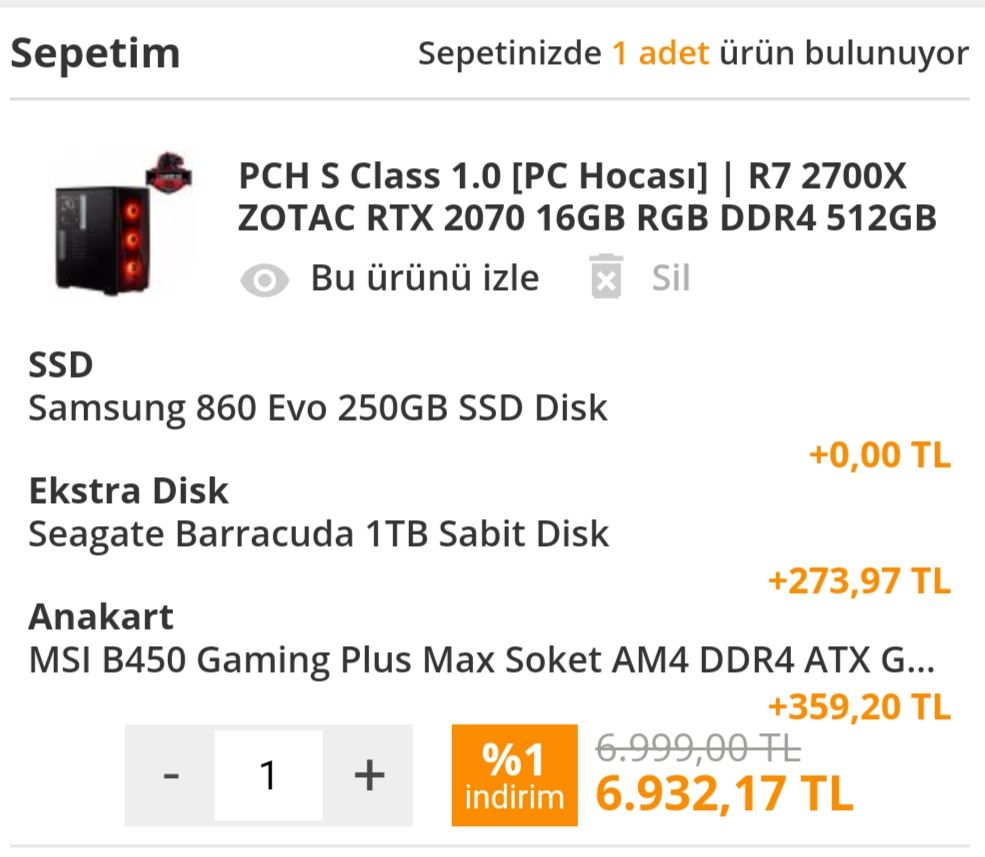Open the PC Hocası logo above the case image

click(168, 170)
